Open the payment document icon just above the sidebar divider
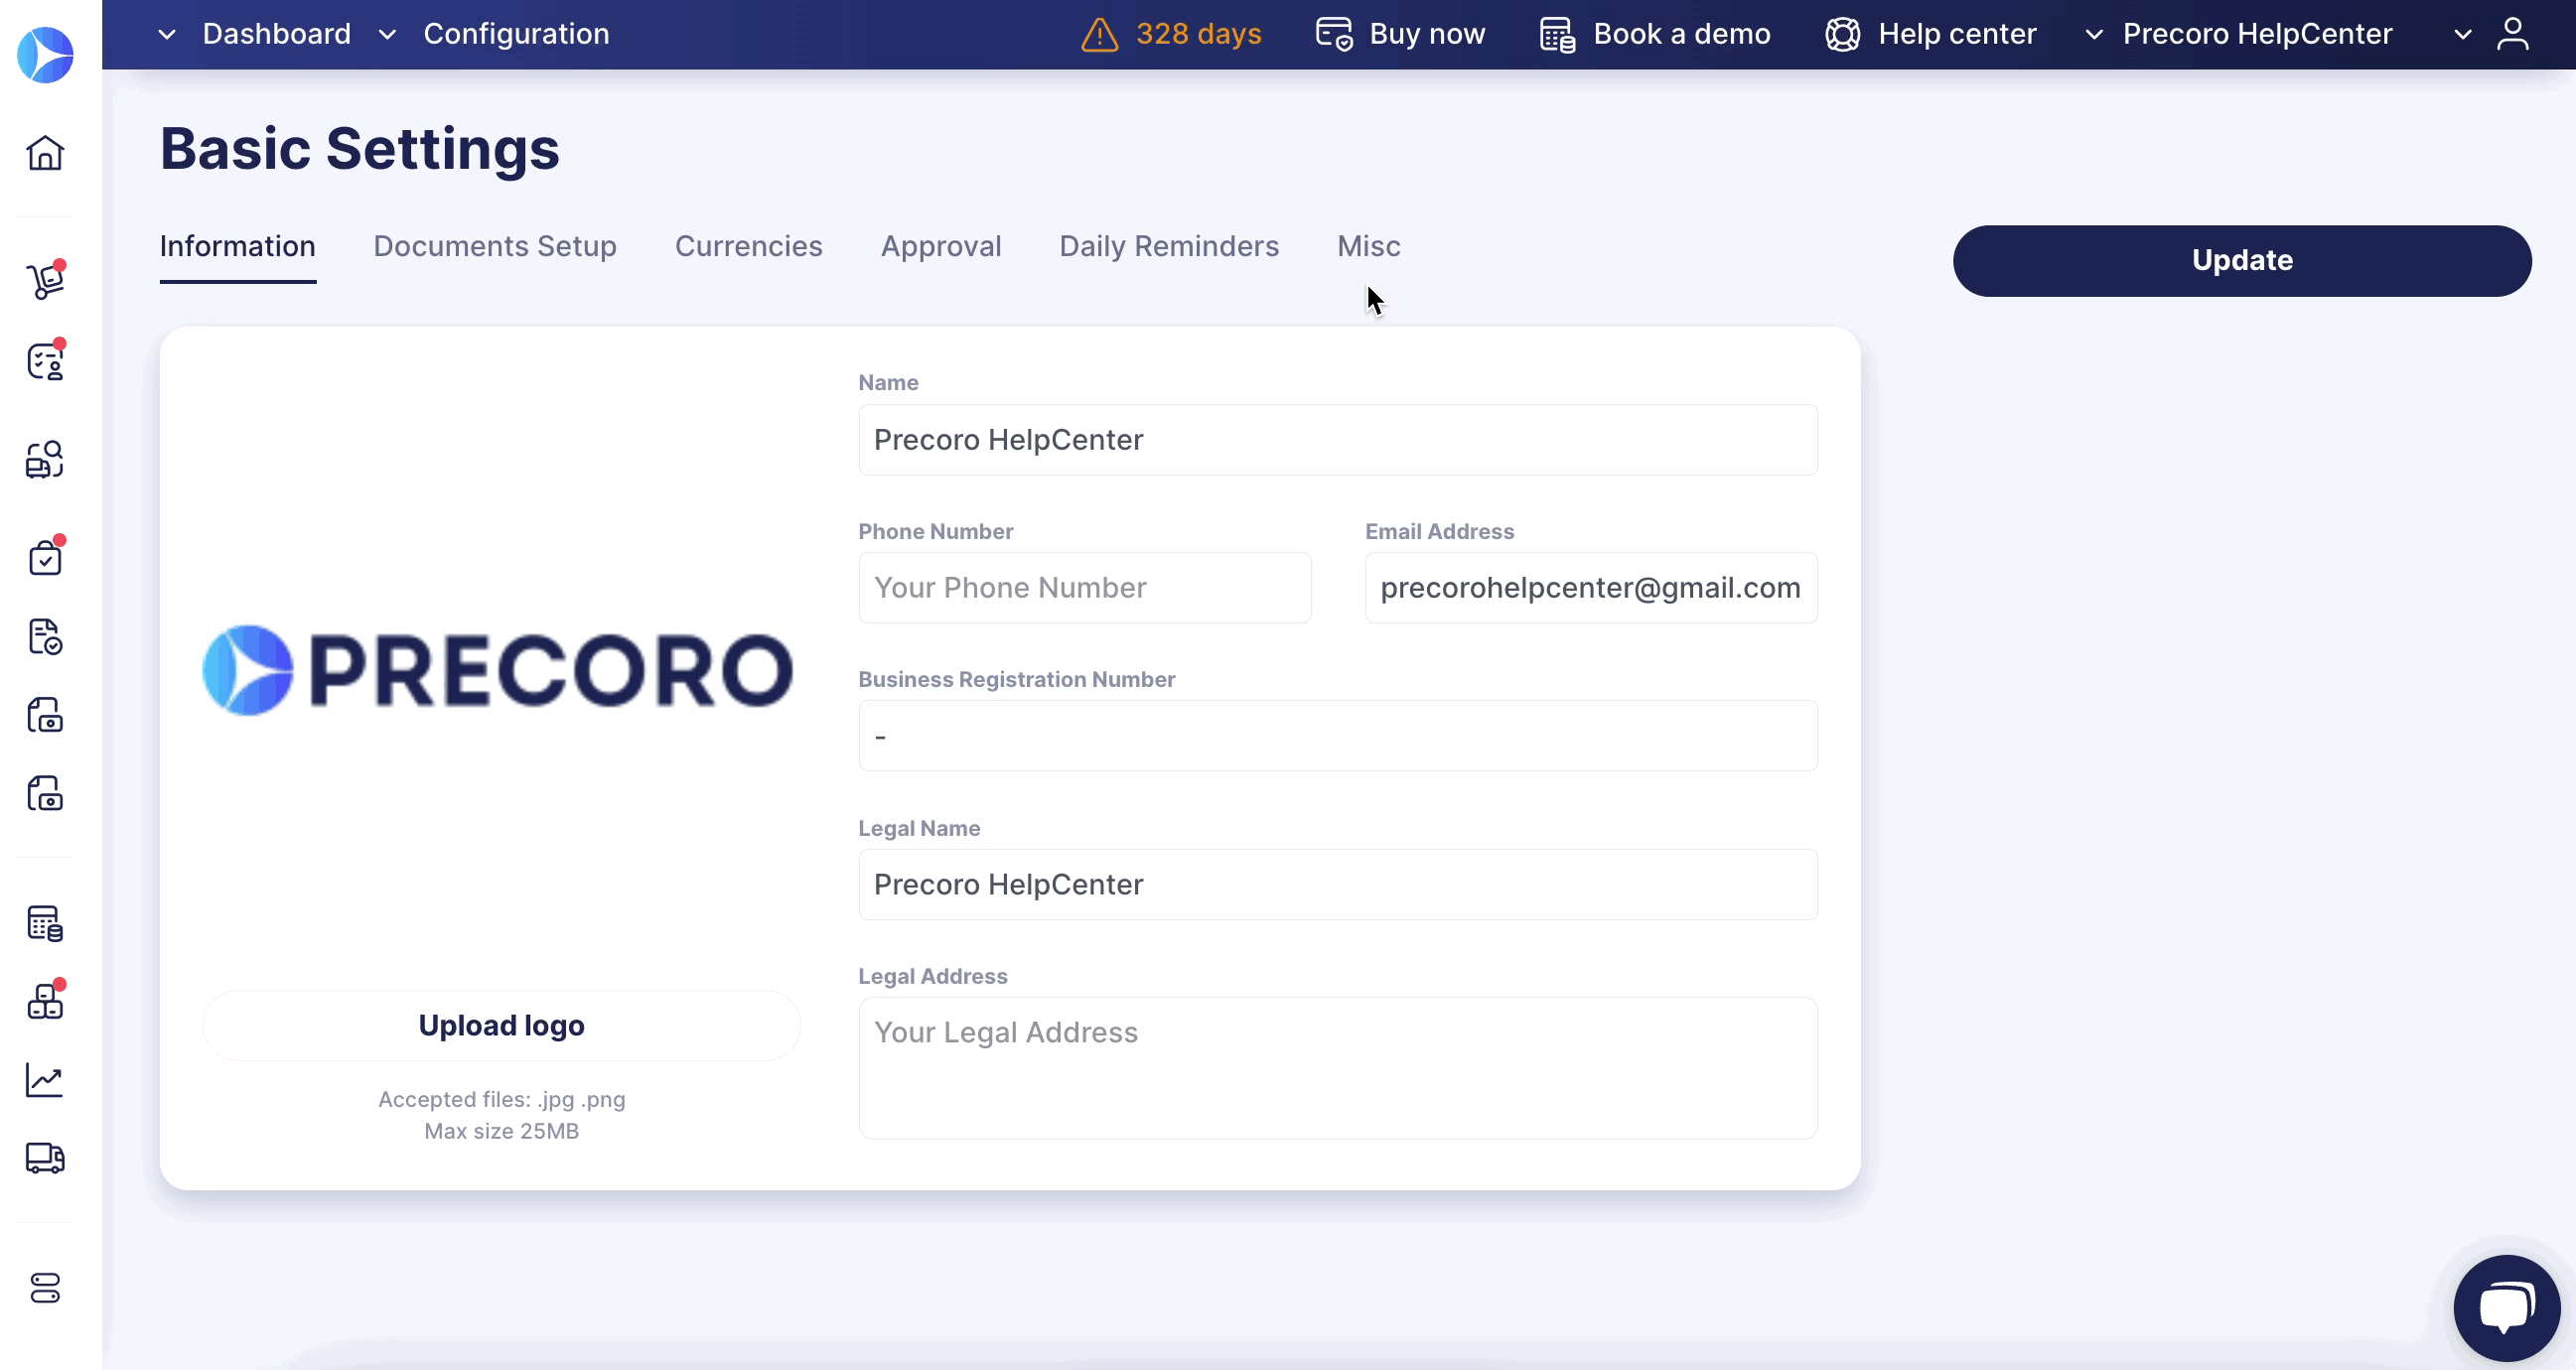The image size is (2576, 1370). point(45,794)
